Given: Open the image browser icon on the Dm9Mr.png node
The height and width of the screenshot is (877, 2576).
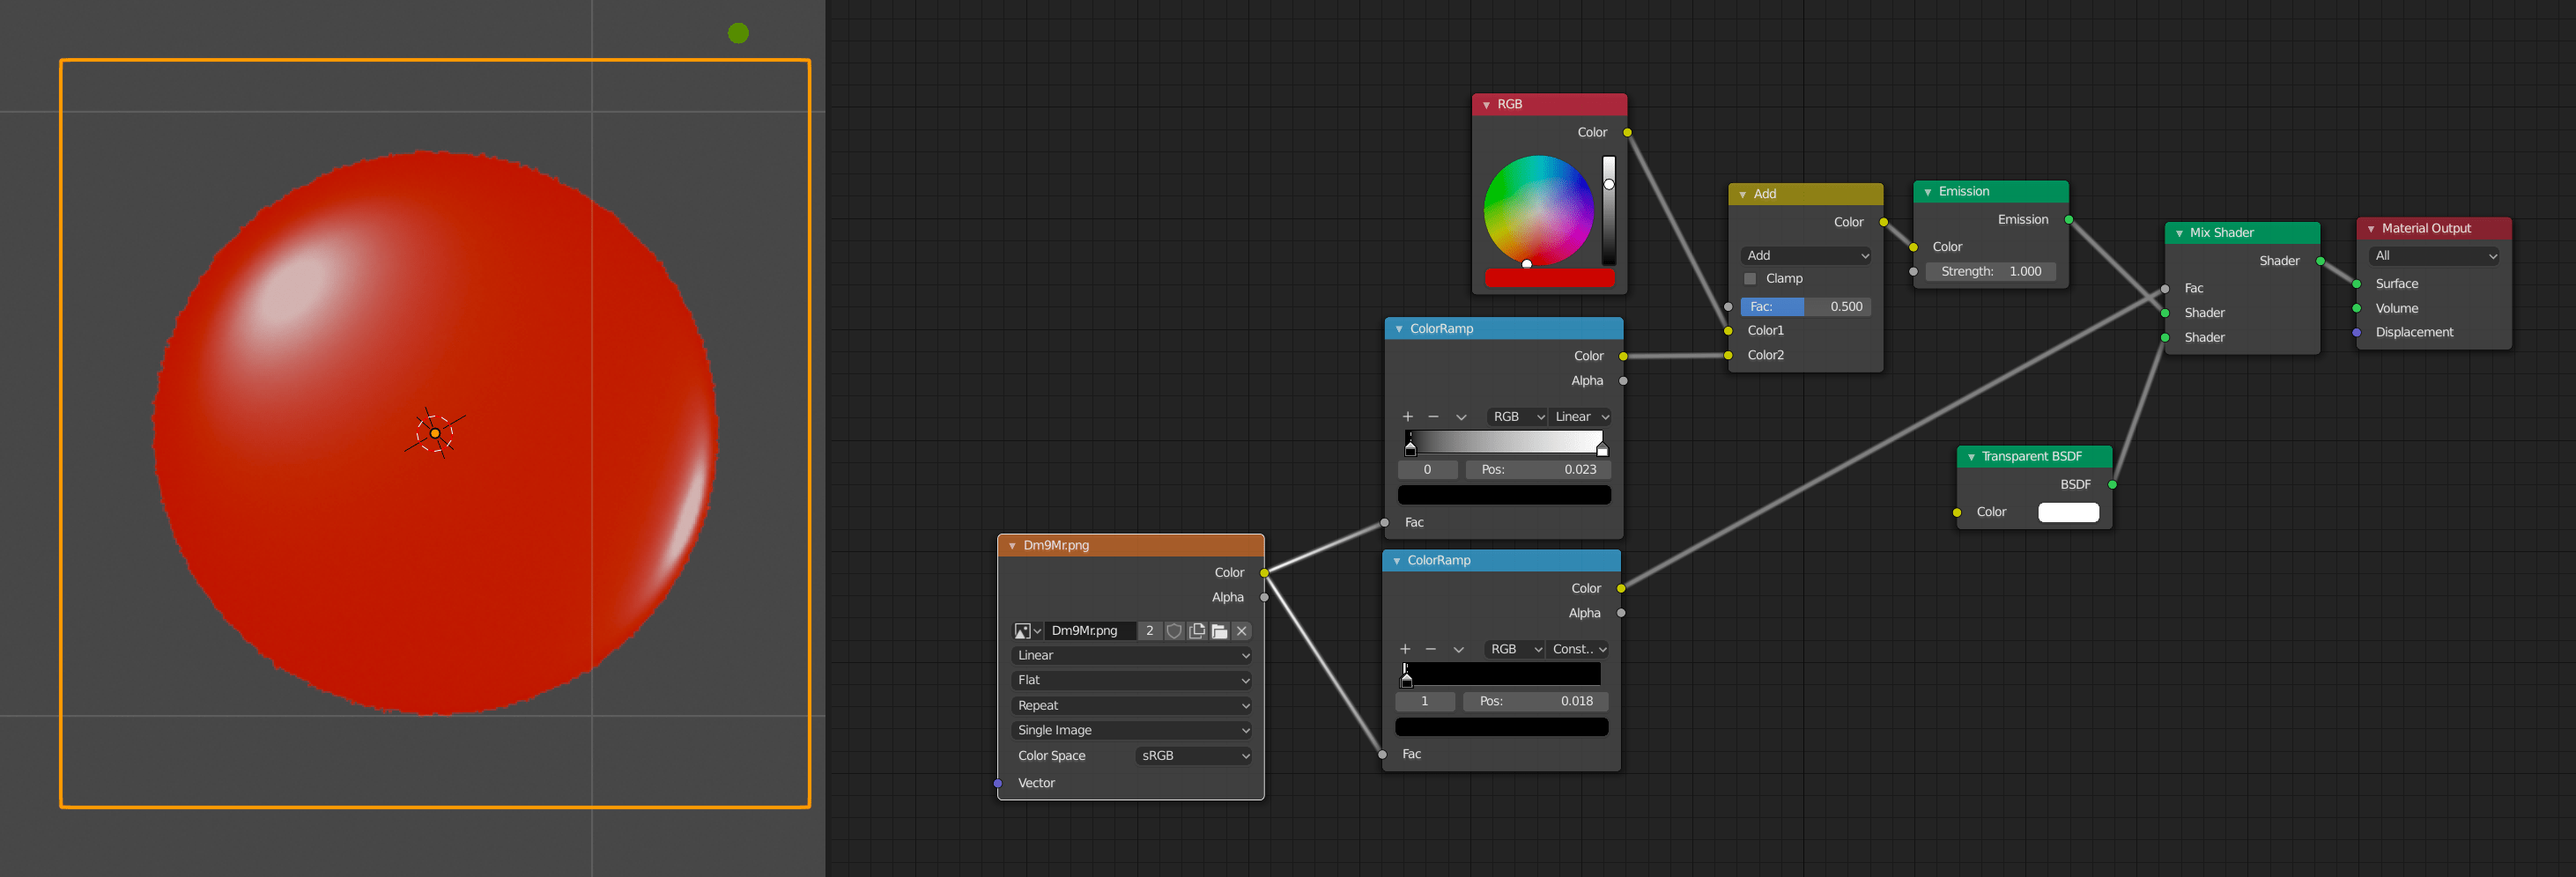Looking at the screenshot, I should click(1024, 631).
